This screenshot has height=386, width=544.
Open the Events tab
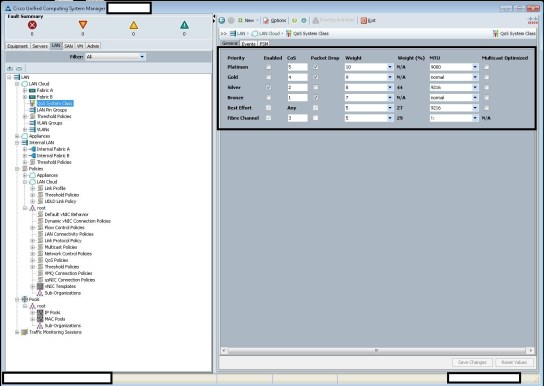248,44
